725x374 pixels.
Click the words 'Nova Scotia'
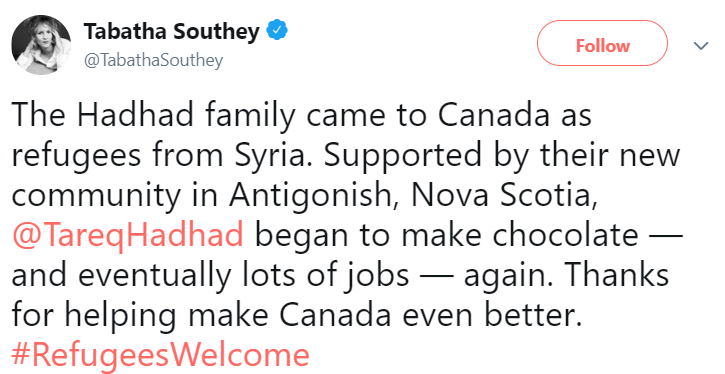coord(501,196)
